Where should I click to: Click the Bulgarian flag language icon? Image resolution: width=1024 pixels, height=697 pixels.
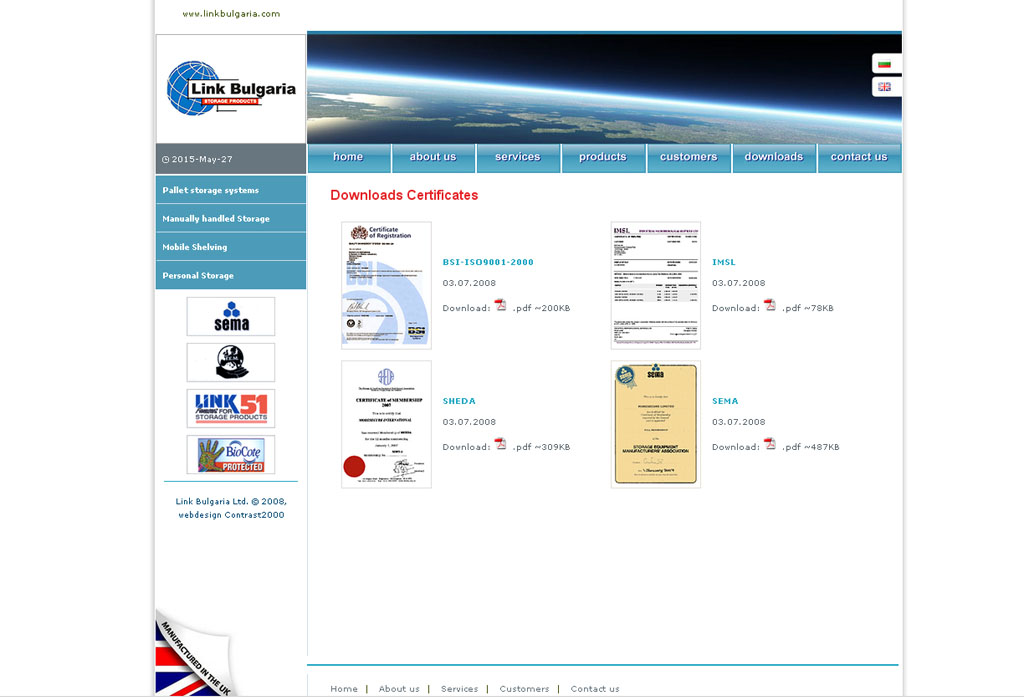tap(884, 64)
